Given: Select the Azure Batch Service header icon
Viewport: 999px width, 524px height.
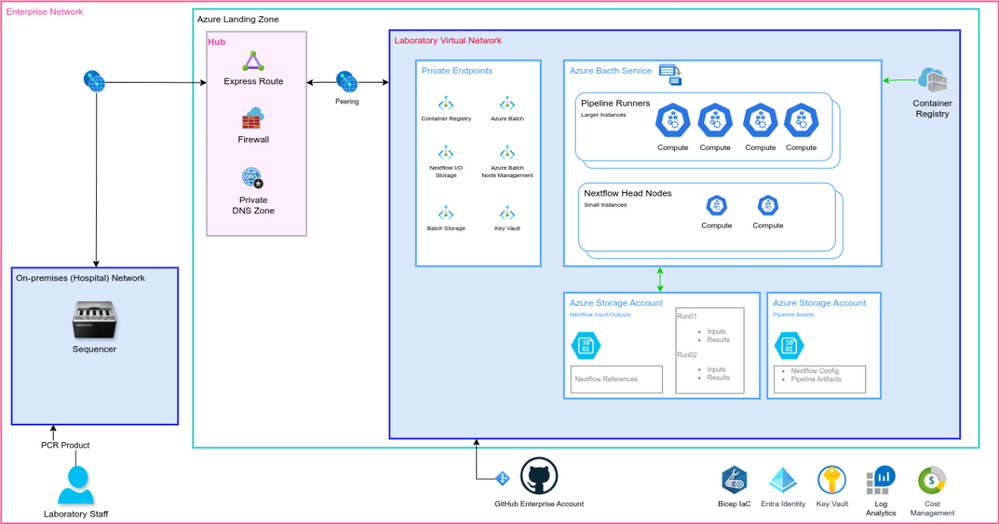Looking at the screenshot, I should [670, 75].
